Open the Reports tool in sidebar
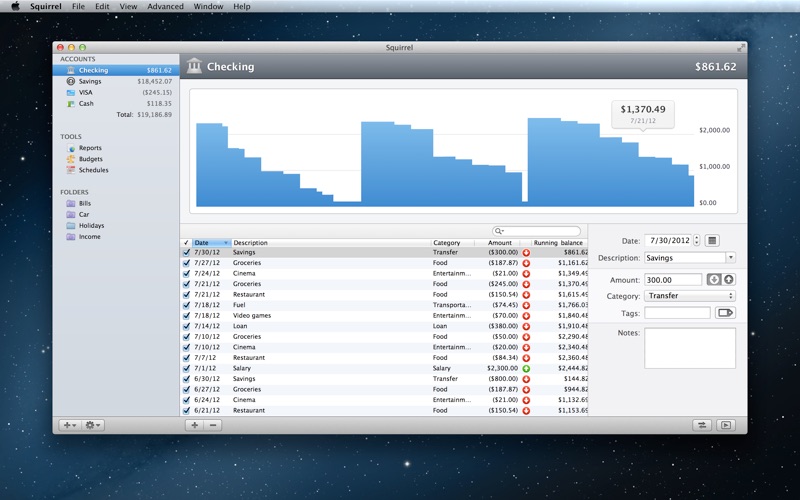 click(x=89, y=148)
